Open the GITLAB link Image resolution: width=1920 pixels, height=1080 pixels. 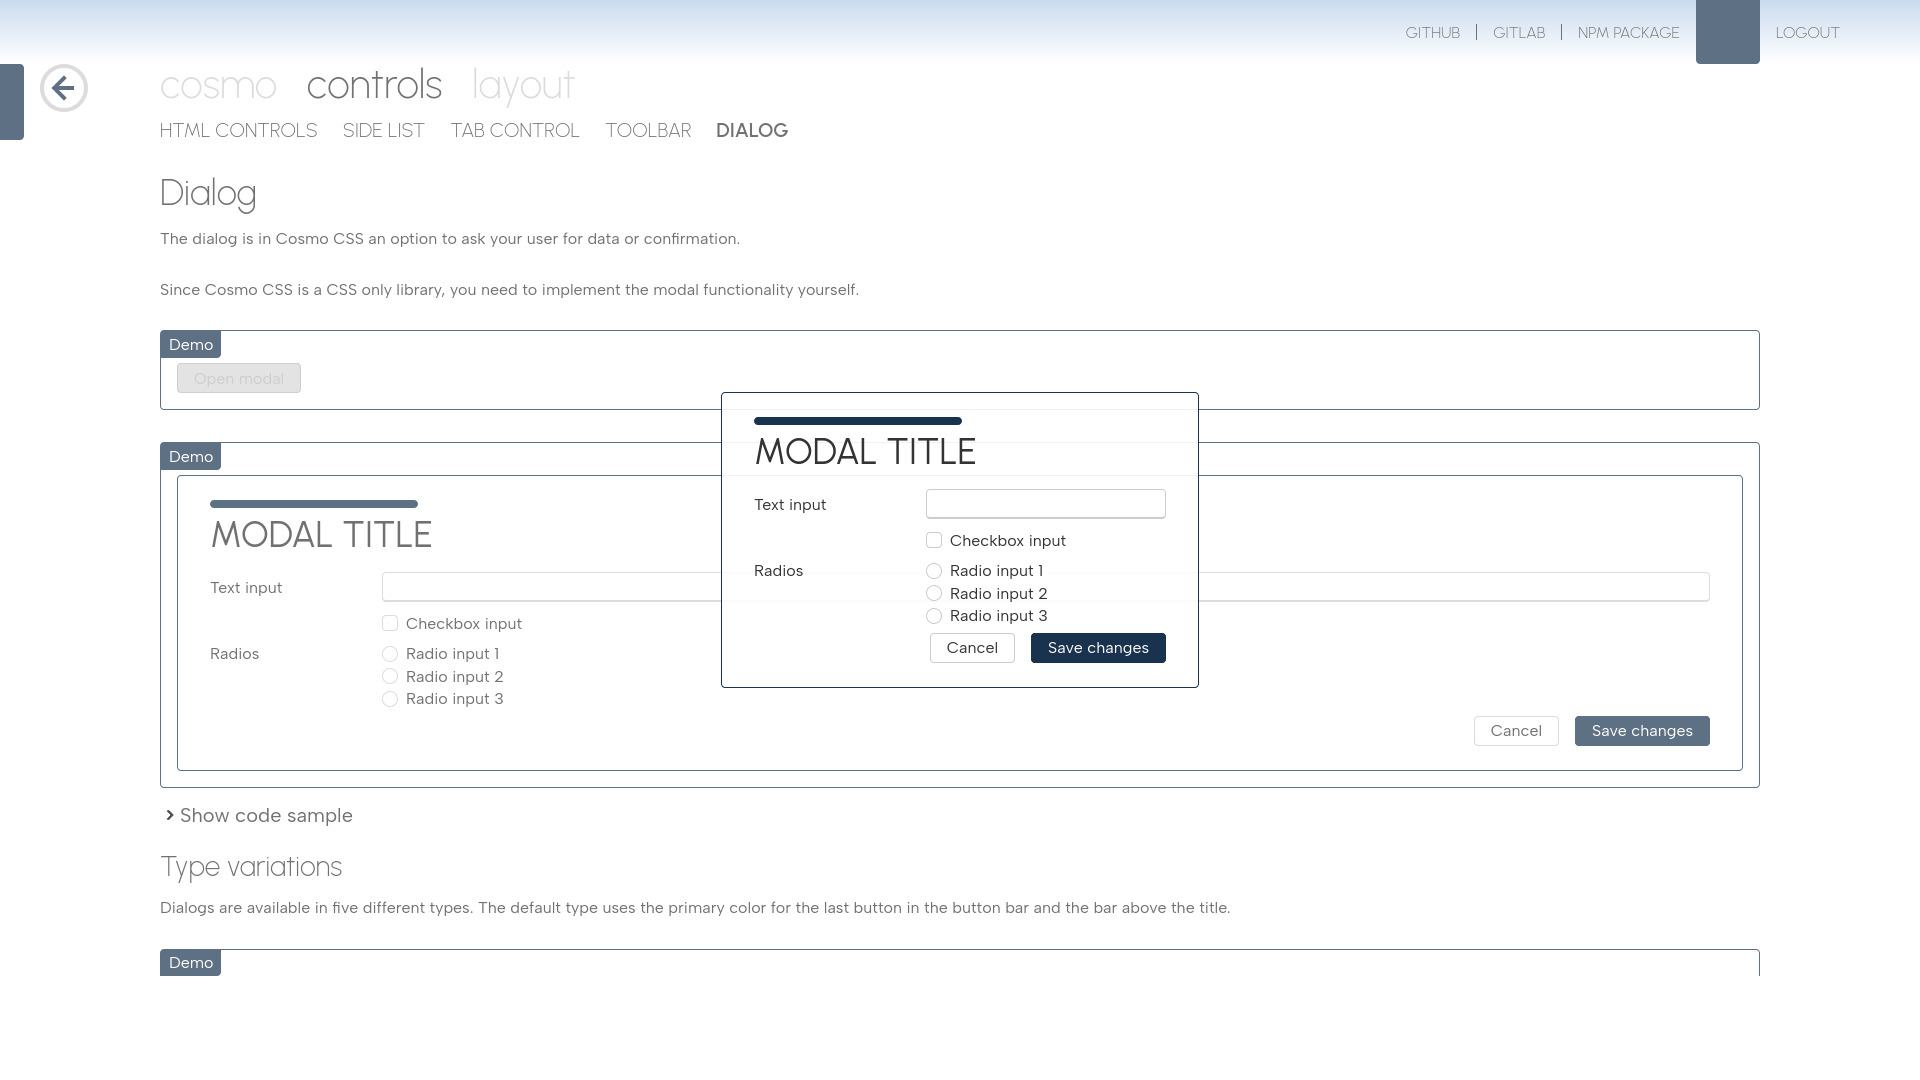1519,33
